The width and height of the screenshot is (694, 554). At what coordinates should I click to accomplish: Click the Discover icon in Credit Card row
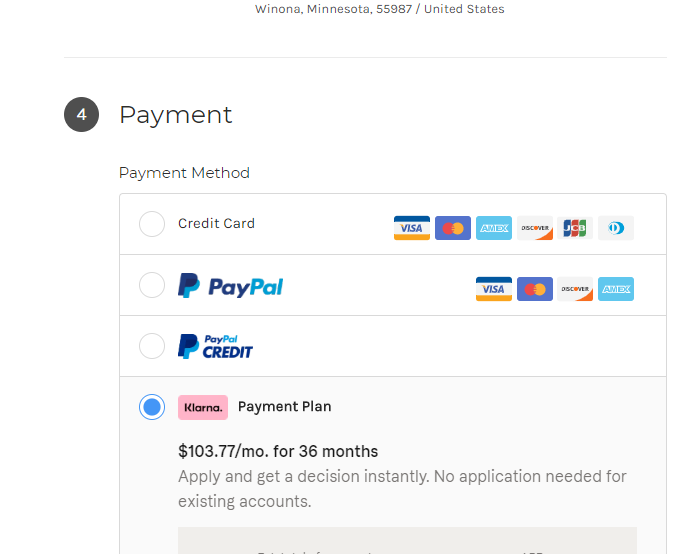[535, 228]
